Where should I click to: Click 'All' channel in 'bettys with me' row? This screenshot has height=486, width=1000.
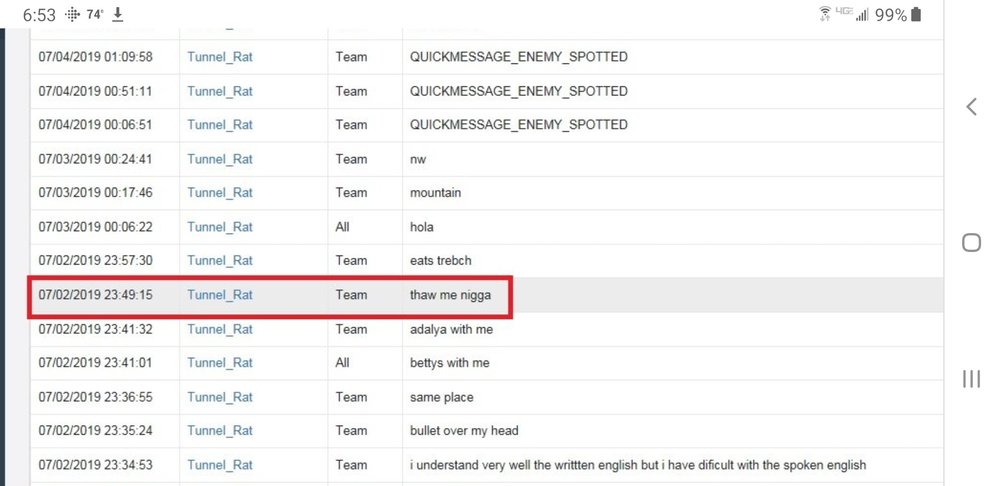(342, 363)
